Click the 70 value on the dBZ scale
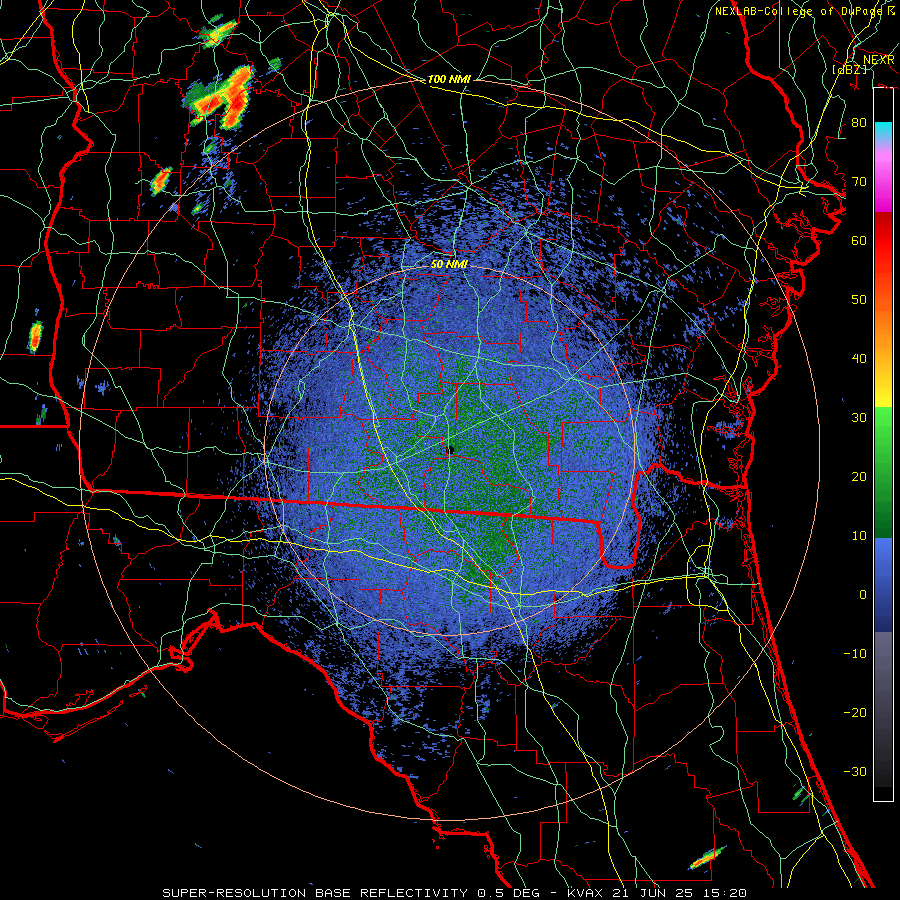The image size is (900, 900). [x=859, y=181]
